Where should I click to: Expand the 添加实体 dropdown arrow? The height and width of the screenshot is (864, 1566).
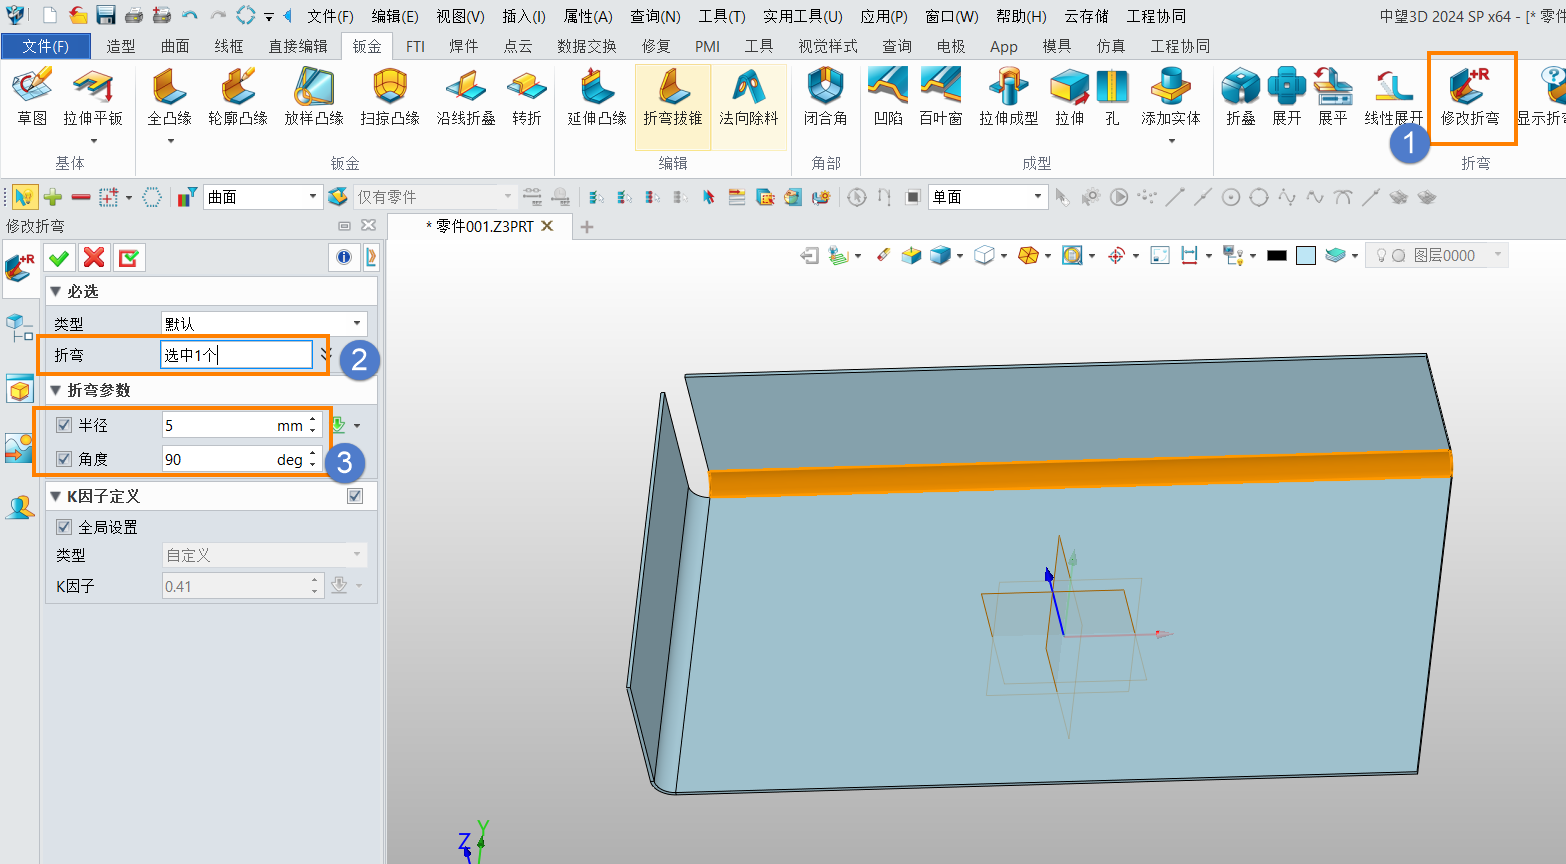tap(1172, 141)
